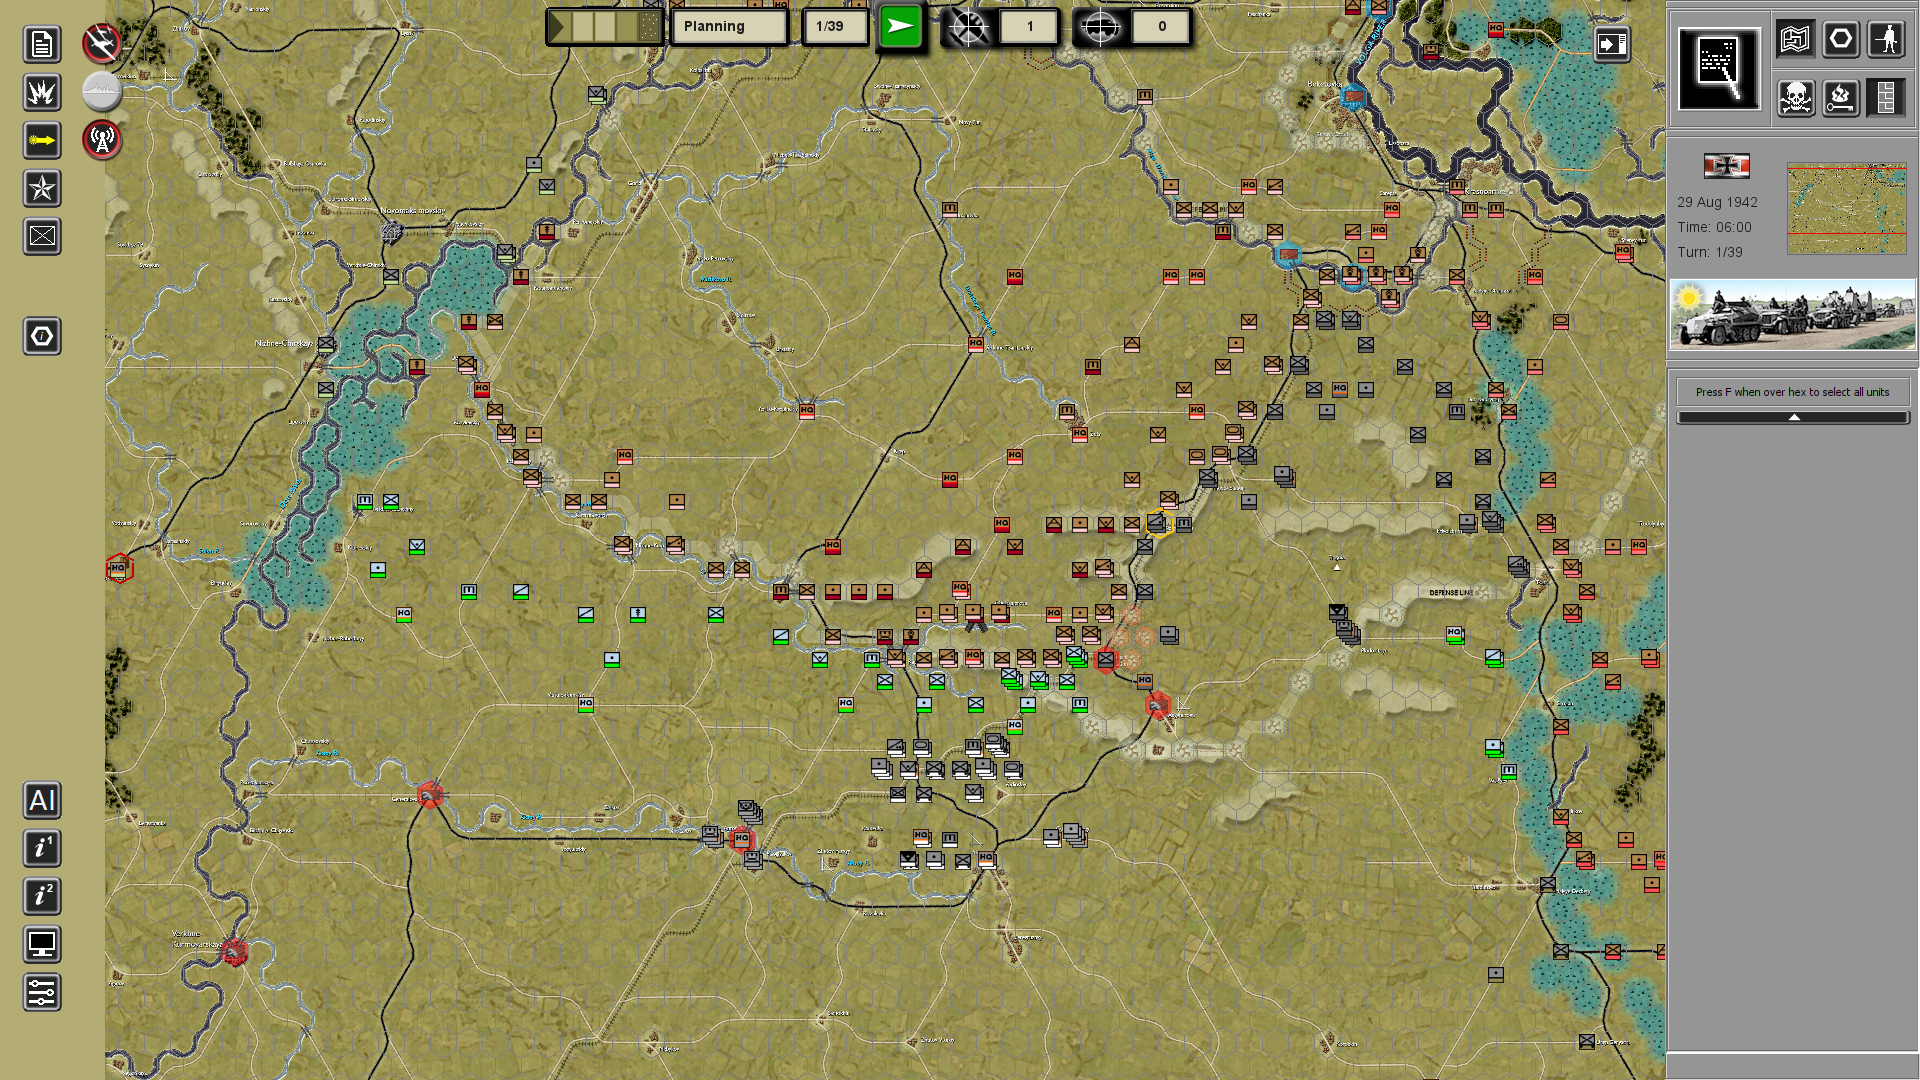Image resolution: width=1920 pixels, height=1080 pixels.
Task: Select the yellow arrow movement icon
Action: point(42,140)
